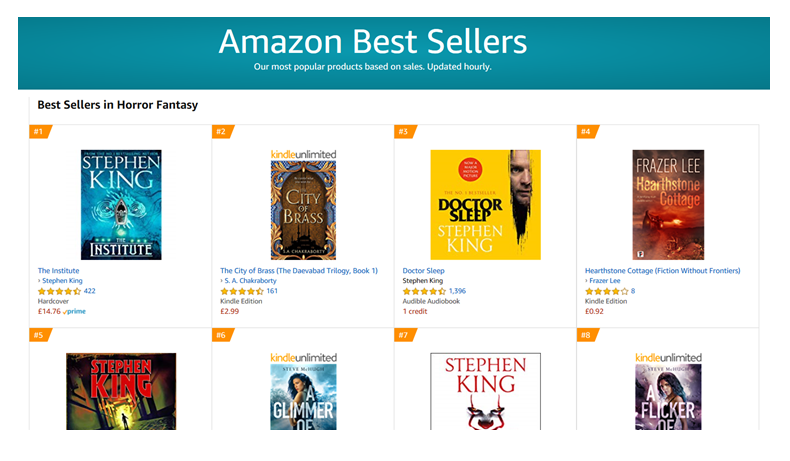Click the #4 rank badge
Screen dimensions: 790x461
coord(587,132)
